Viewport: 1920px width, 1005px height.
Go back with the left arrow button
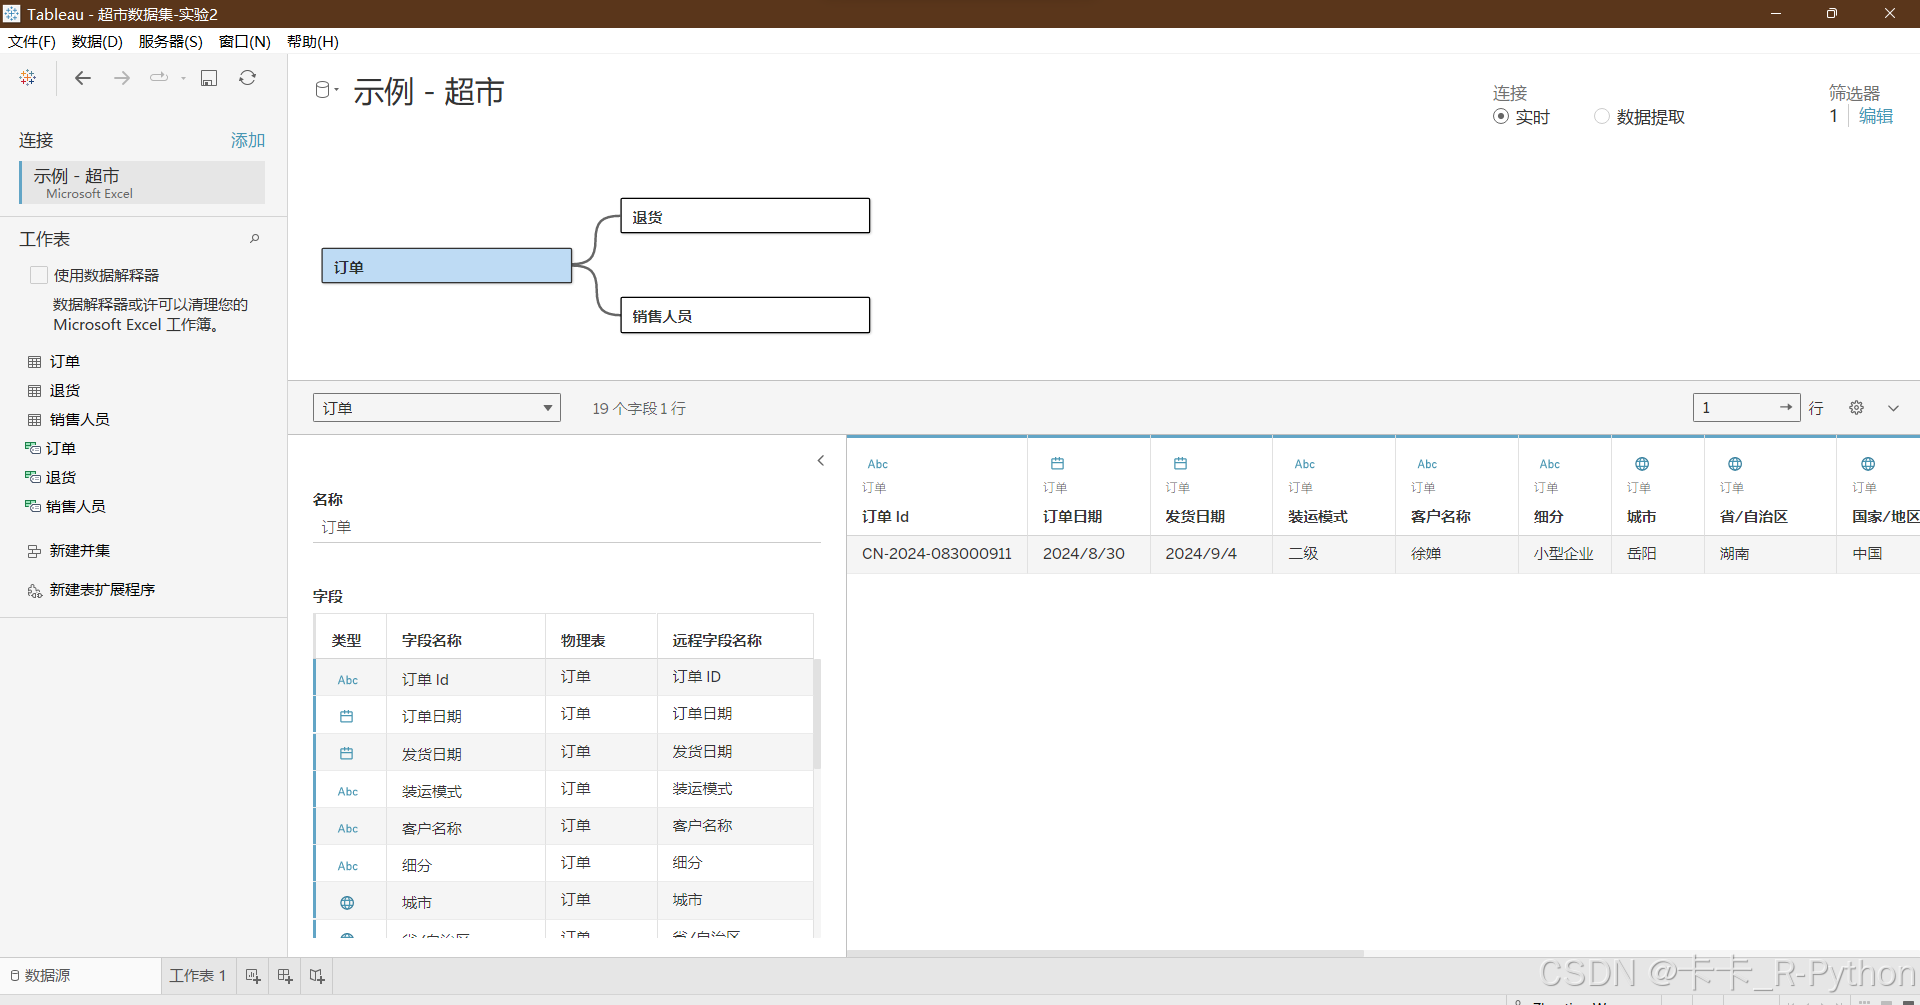83,78
